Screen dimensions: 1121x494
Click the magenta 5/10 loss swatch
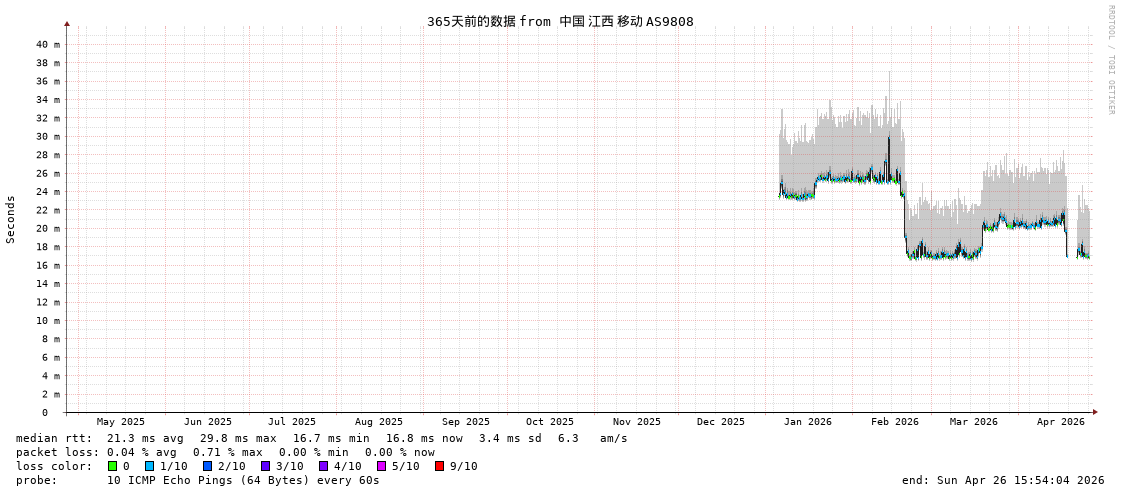381,466
